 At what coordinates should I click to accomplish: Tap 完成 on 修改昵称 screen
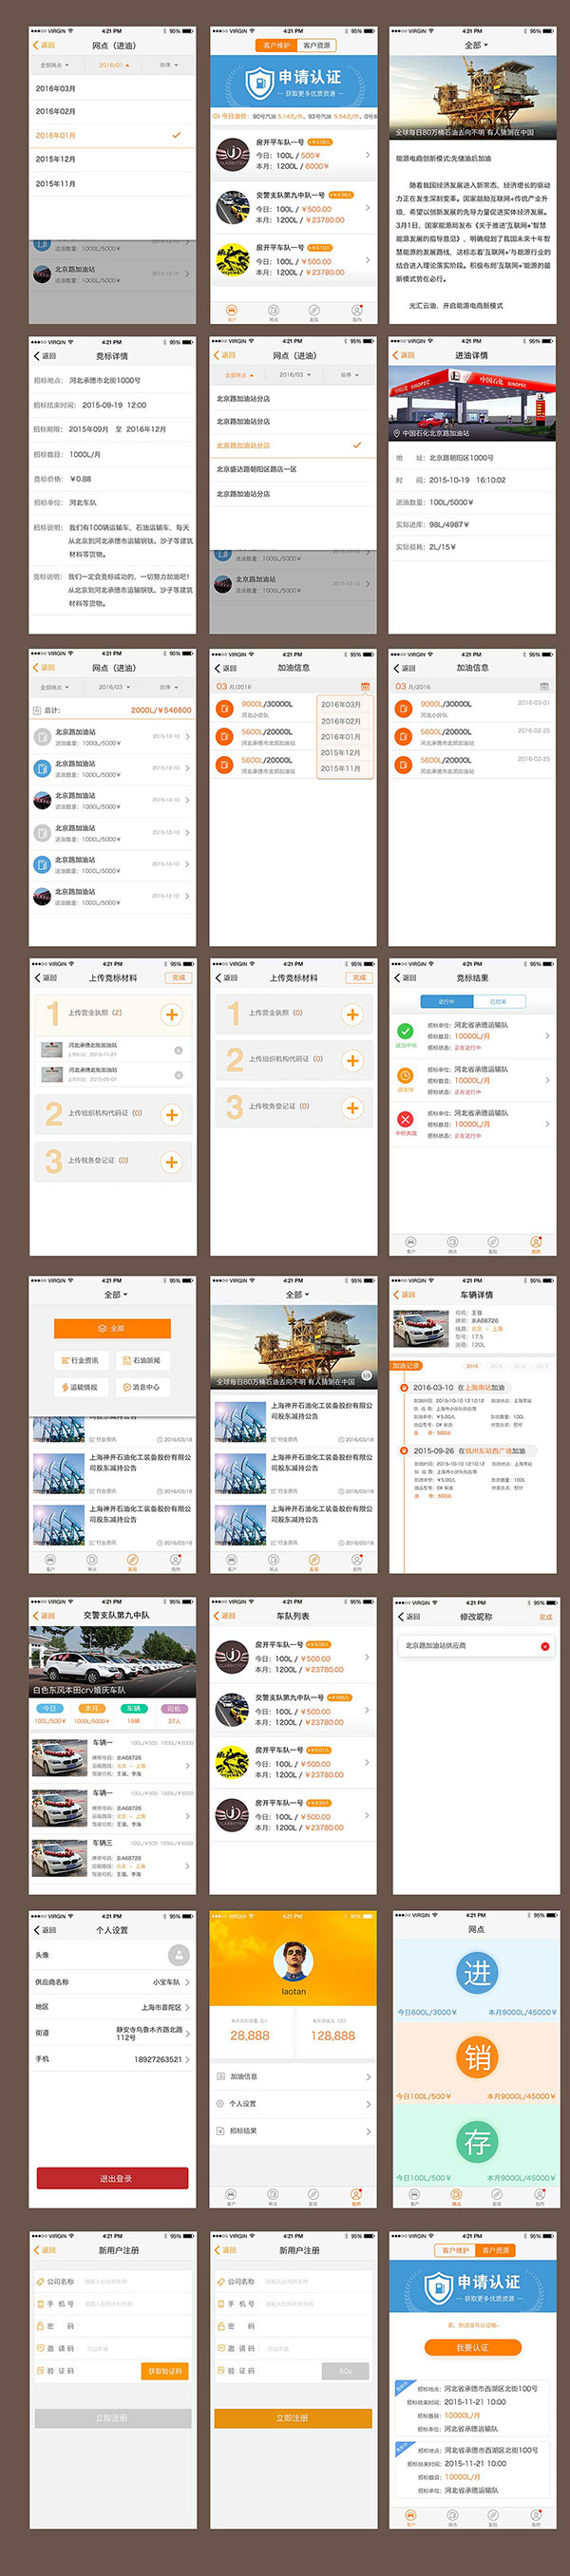click(545, 1616)
